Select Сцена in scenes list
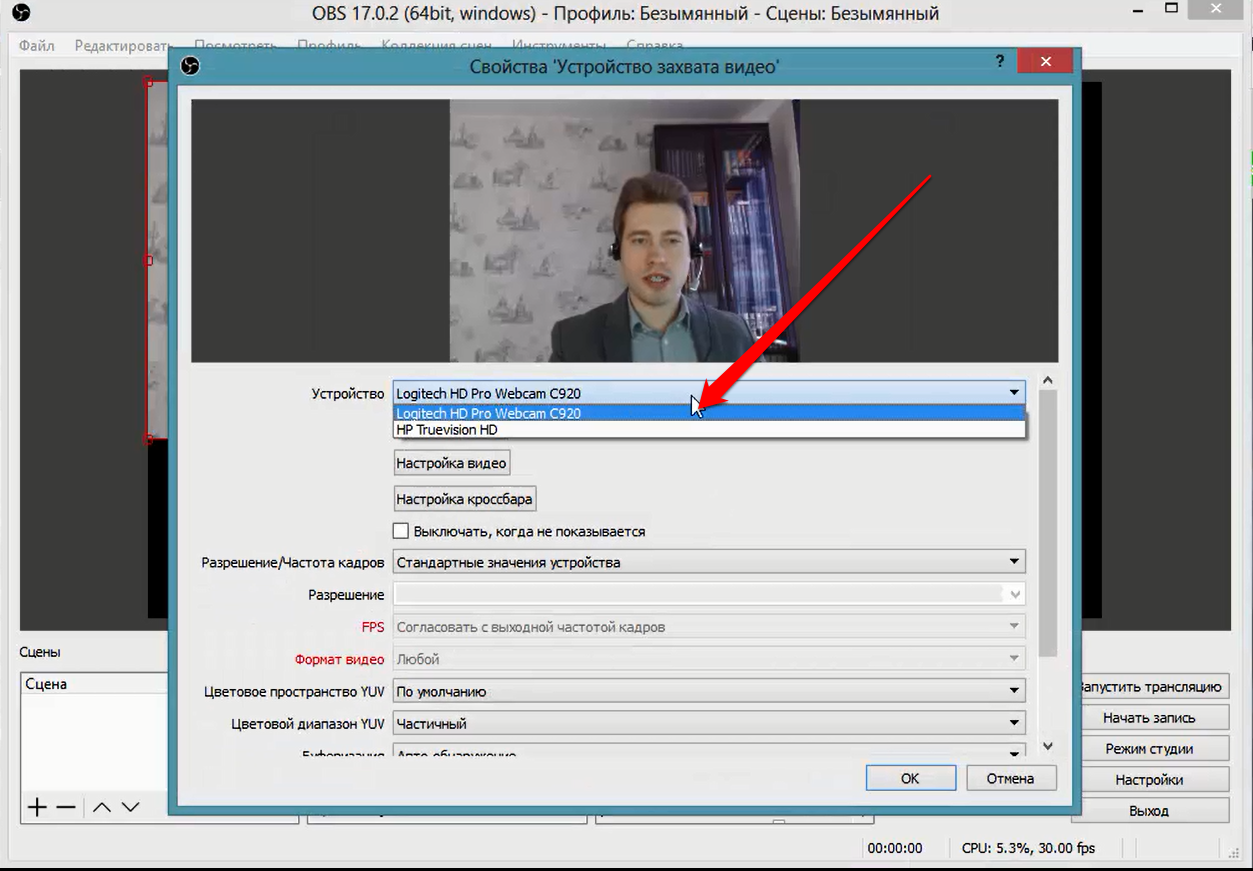 [x=47, y=684]
